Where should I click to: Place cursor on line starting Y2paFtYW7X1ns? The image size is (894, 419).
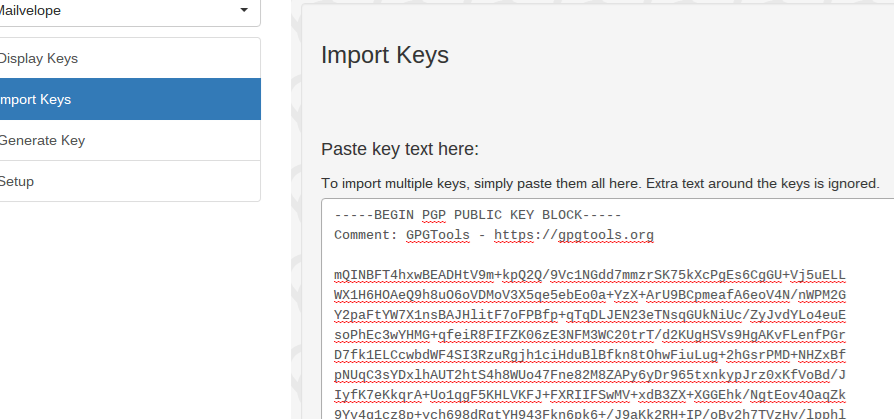(x=590, y=315)
